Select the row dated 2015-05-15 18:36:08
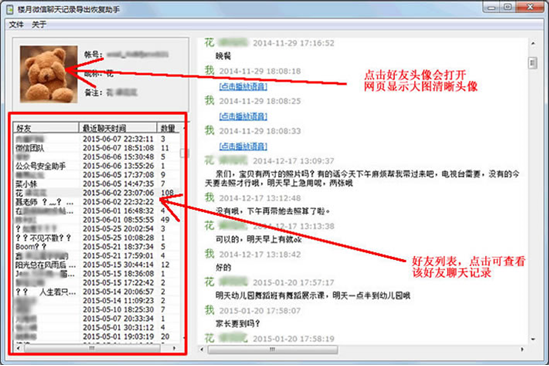This screenshot has width=549, height=366. (97, 274)
